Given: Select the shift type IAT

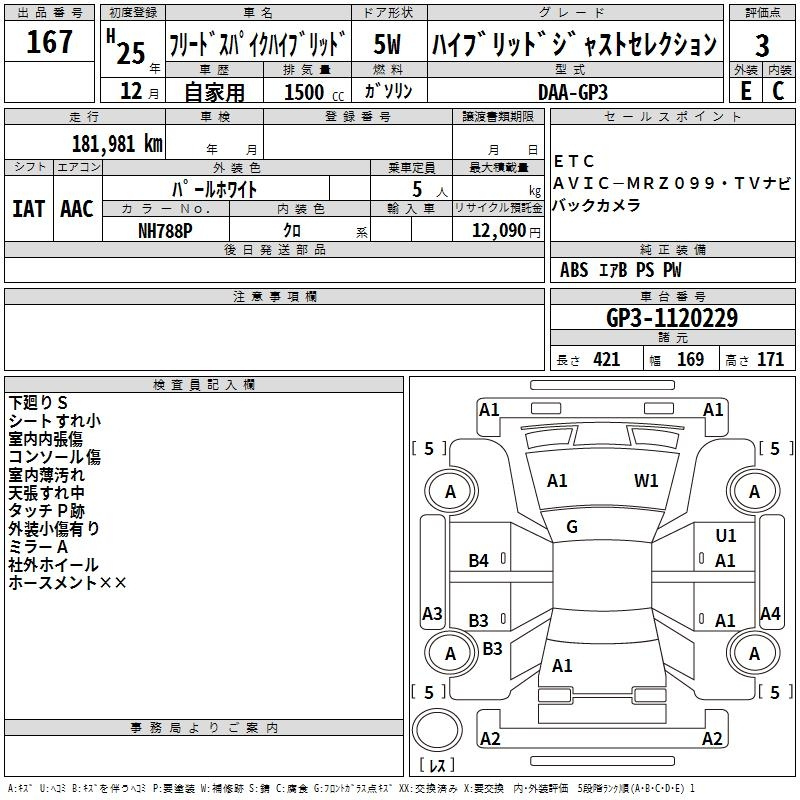Looking at the screenshot, I should pos(28,209).
